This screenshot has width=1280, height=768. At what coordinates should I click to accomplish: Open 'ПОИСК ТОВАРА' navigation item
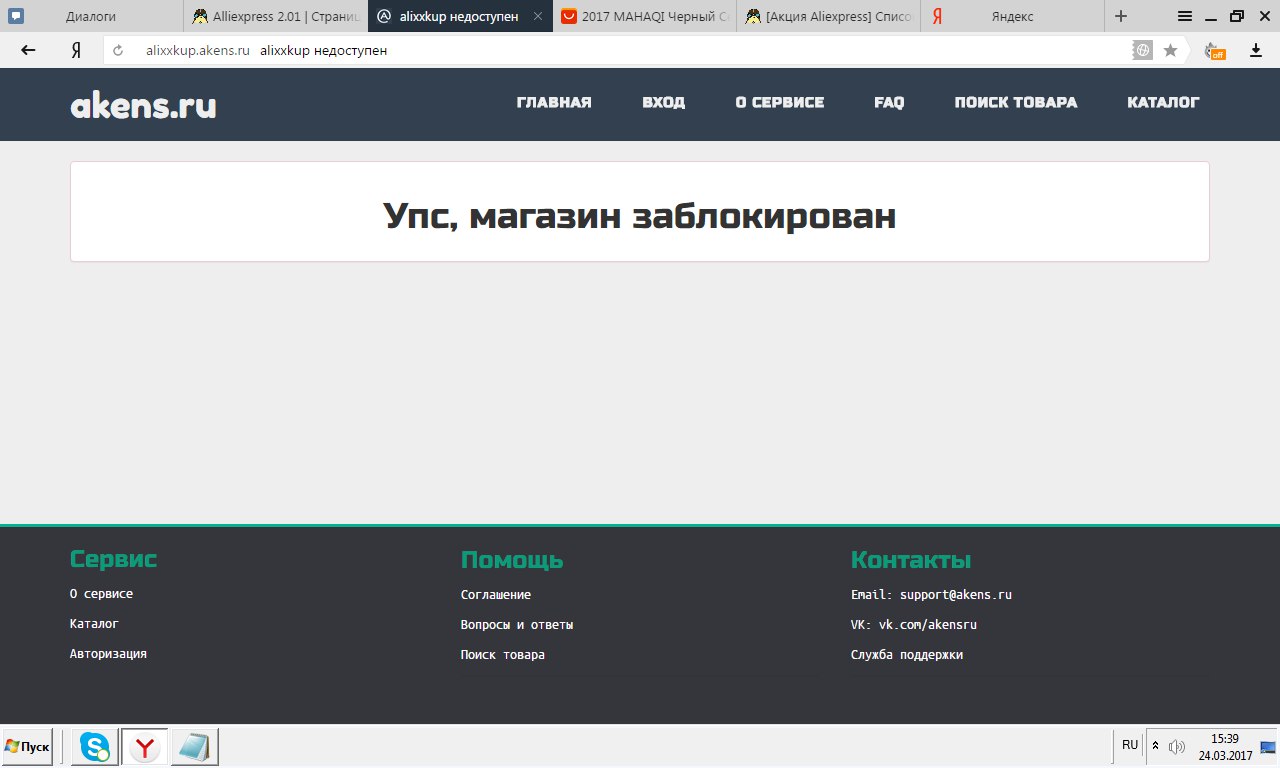[x=1016, y=102]
